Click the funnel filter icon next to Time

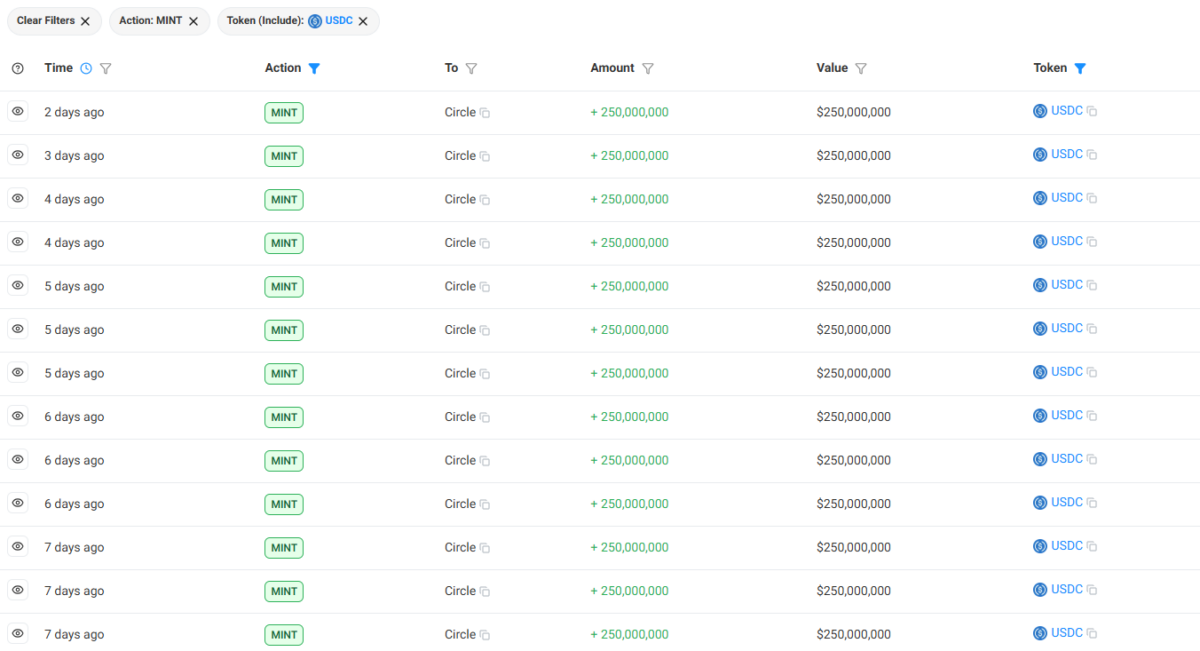[x=106, y=67]
